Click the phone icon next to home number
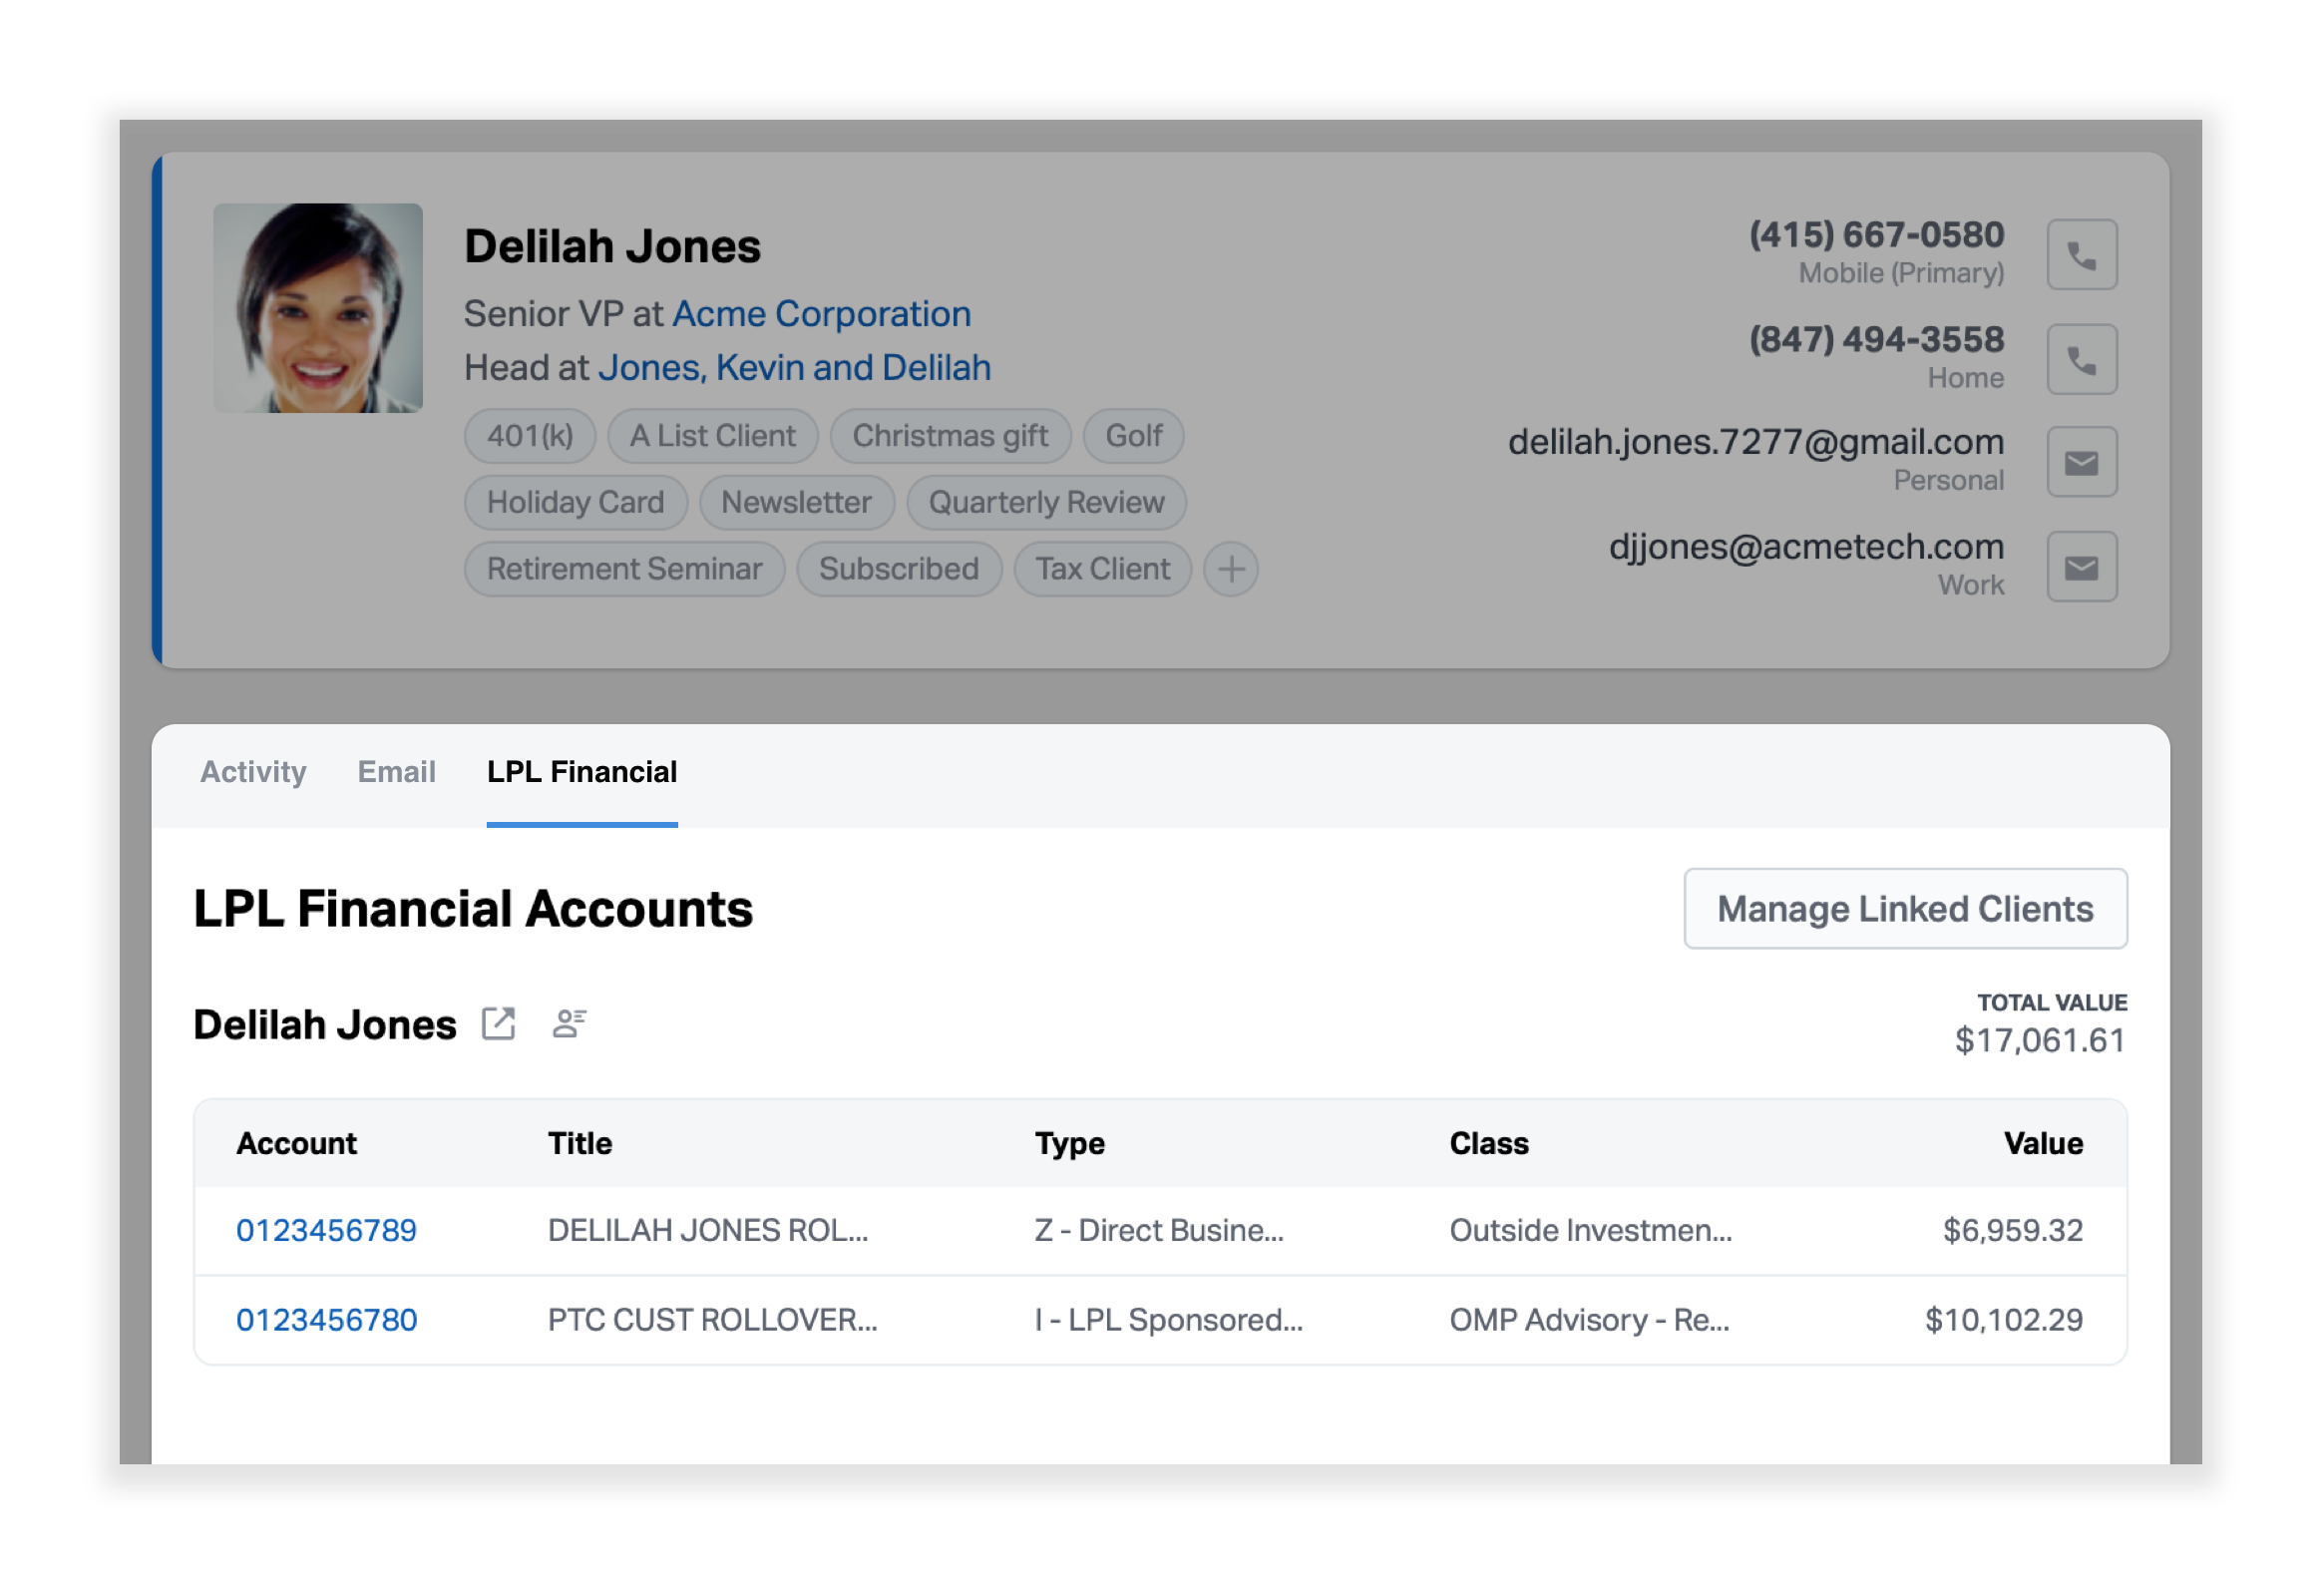The height and width of the screenshot is (1596, 2322). (2082, 358)
